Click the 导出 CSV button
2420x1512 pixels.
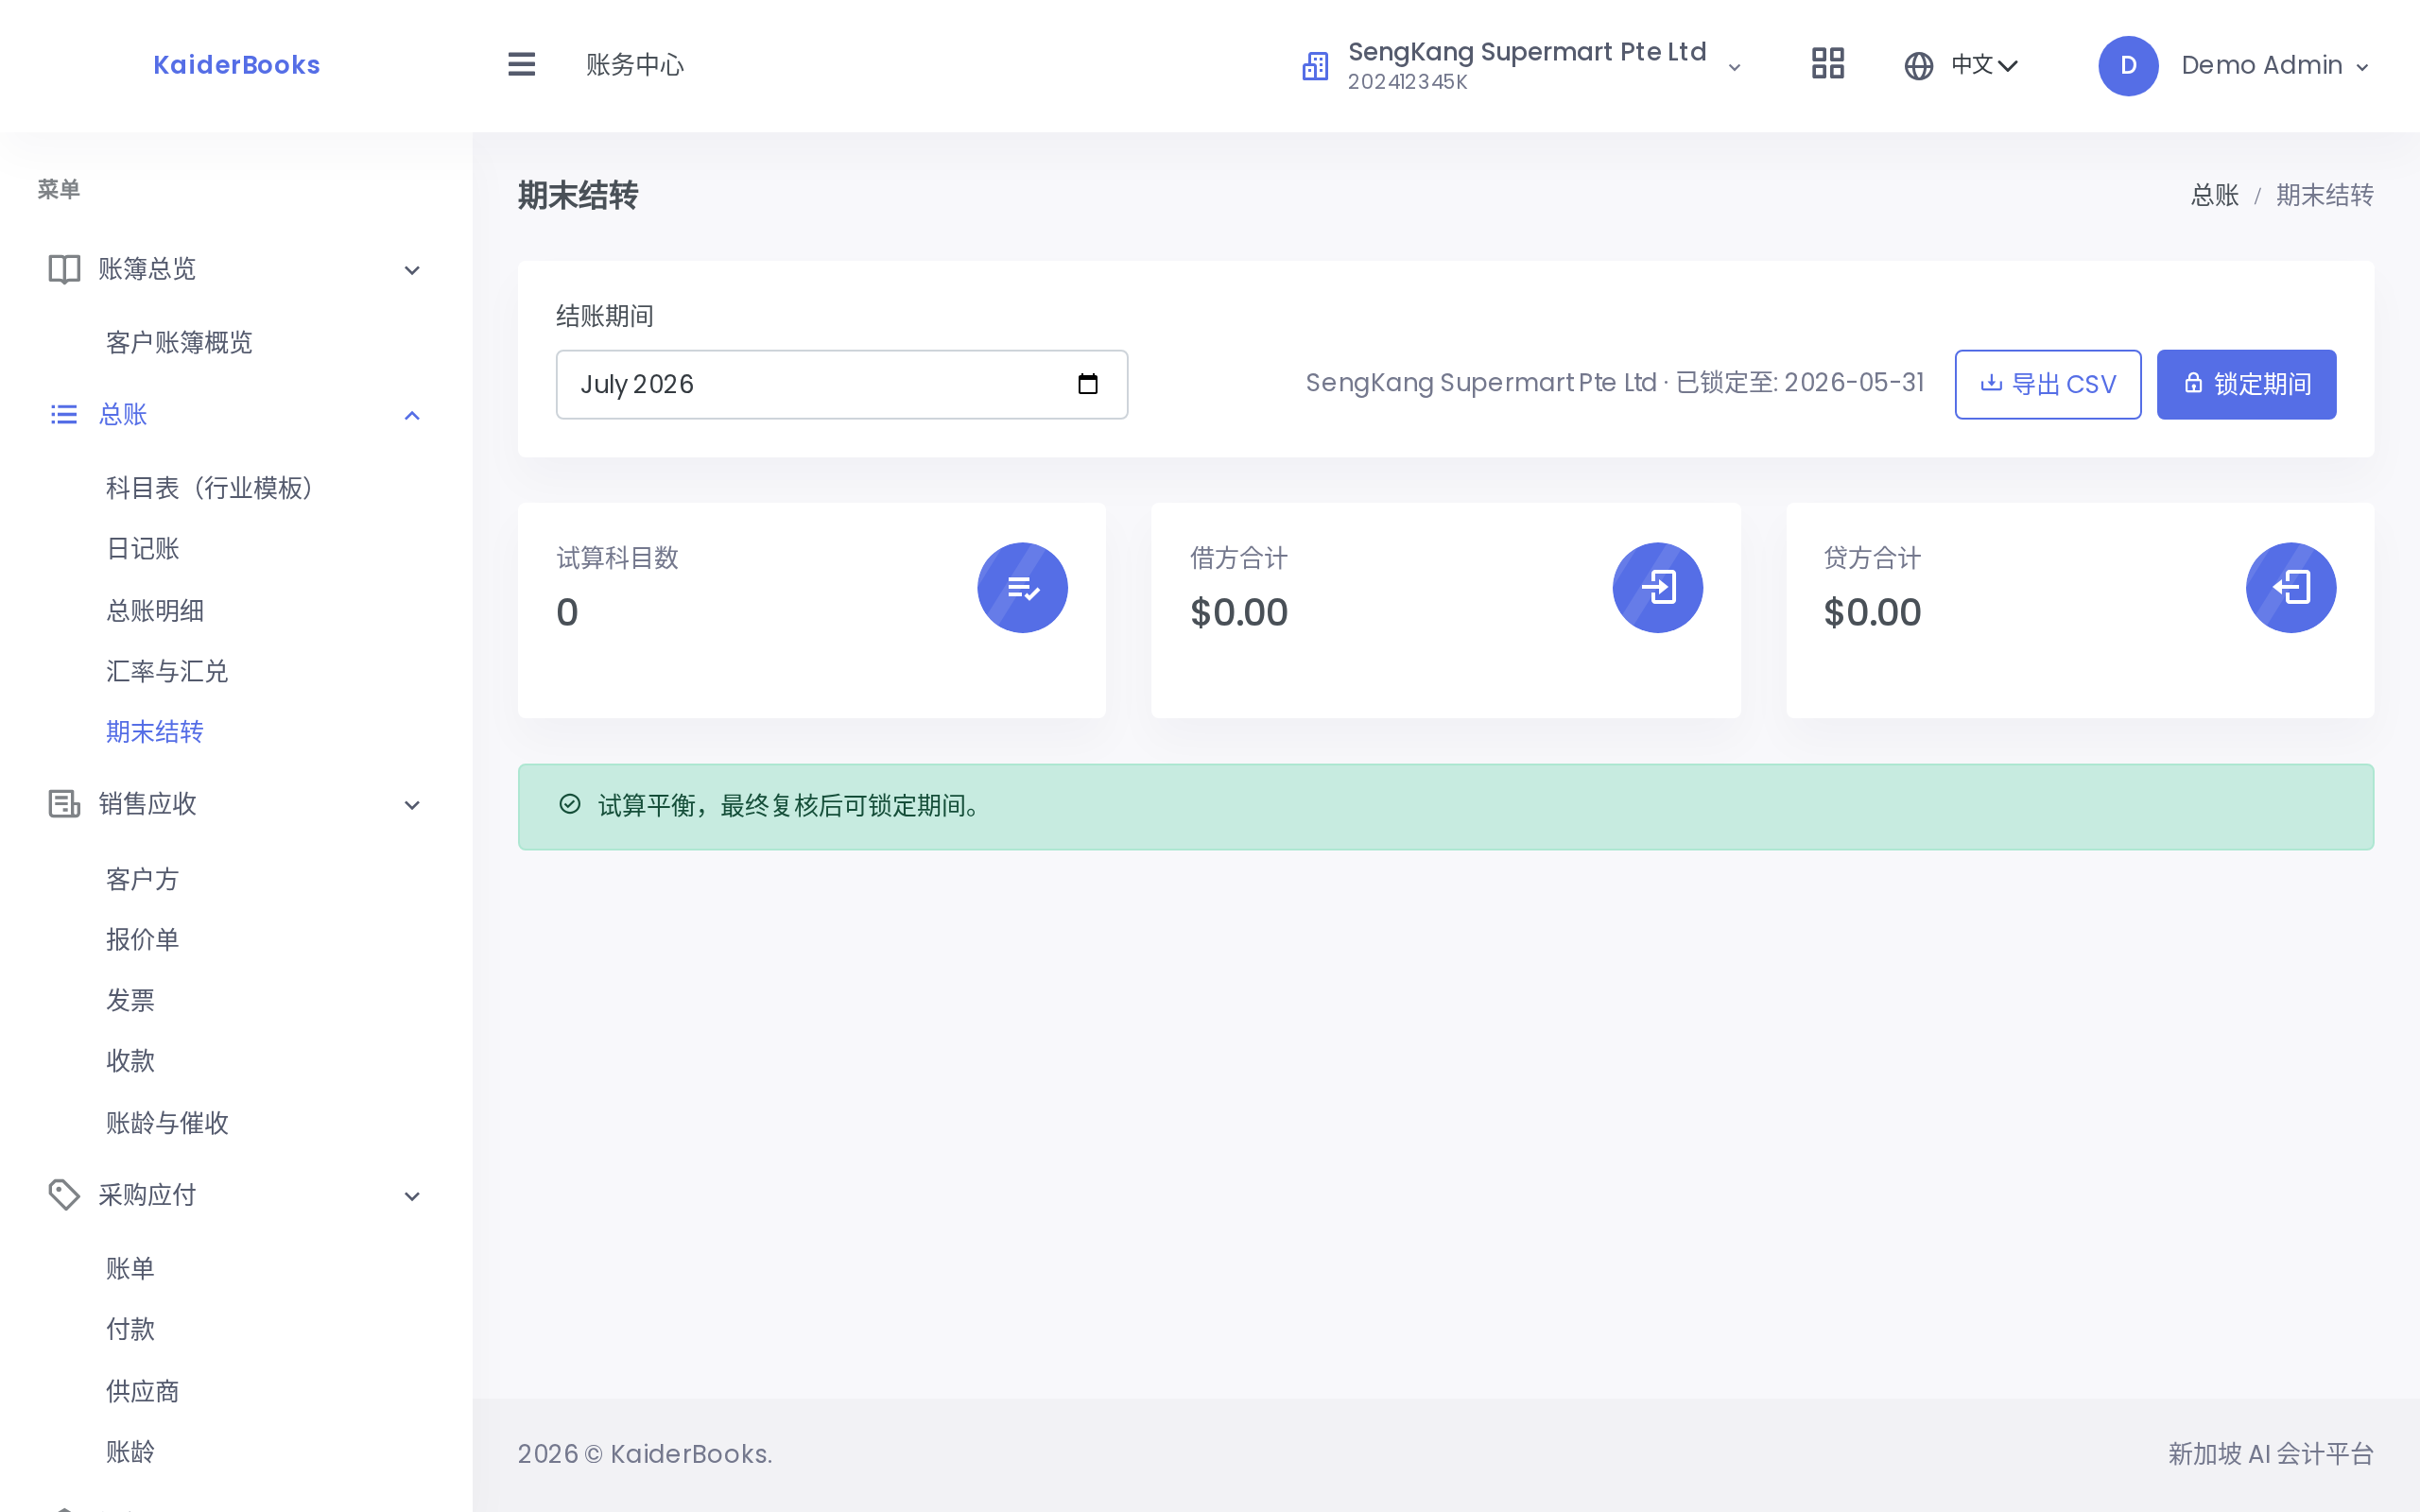pyautogui.click(x=2047, y=384)
